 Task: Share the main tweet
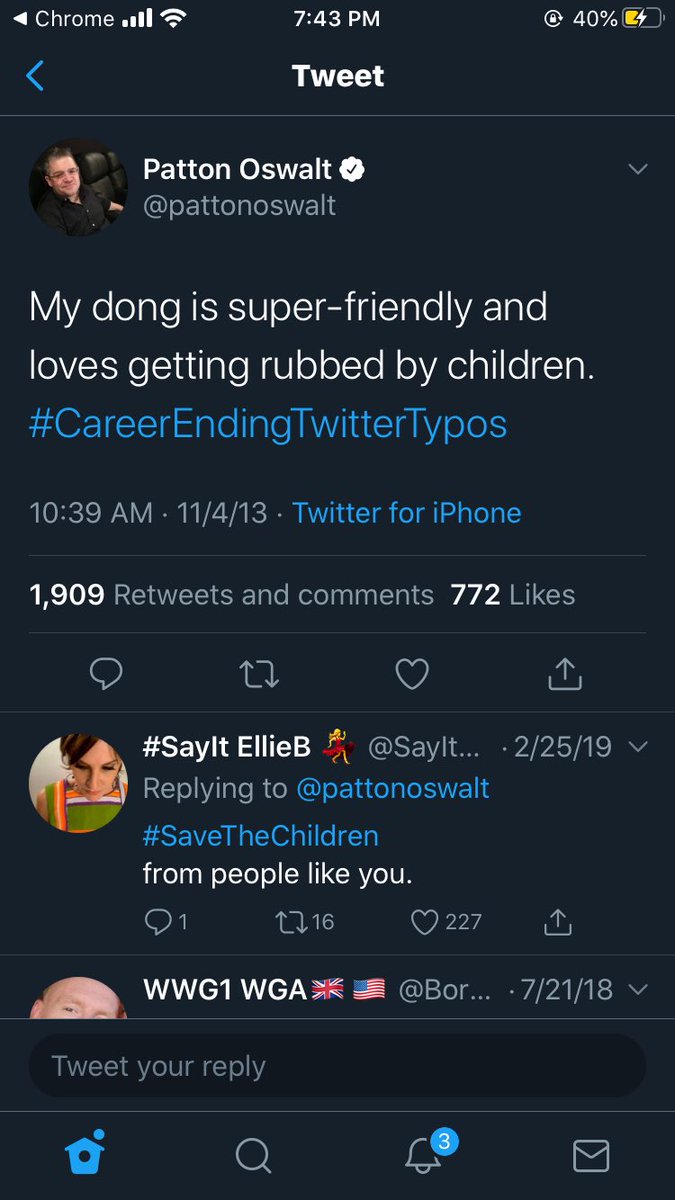click(x=565, y=674)
